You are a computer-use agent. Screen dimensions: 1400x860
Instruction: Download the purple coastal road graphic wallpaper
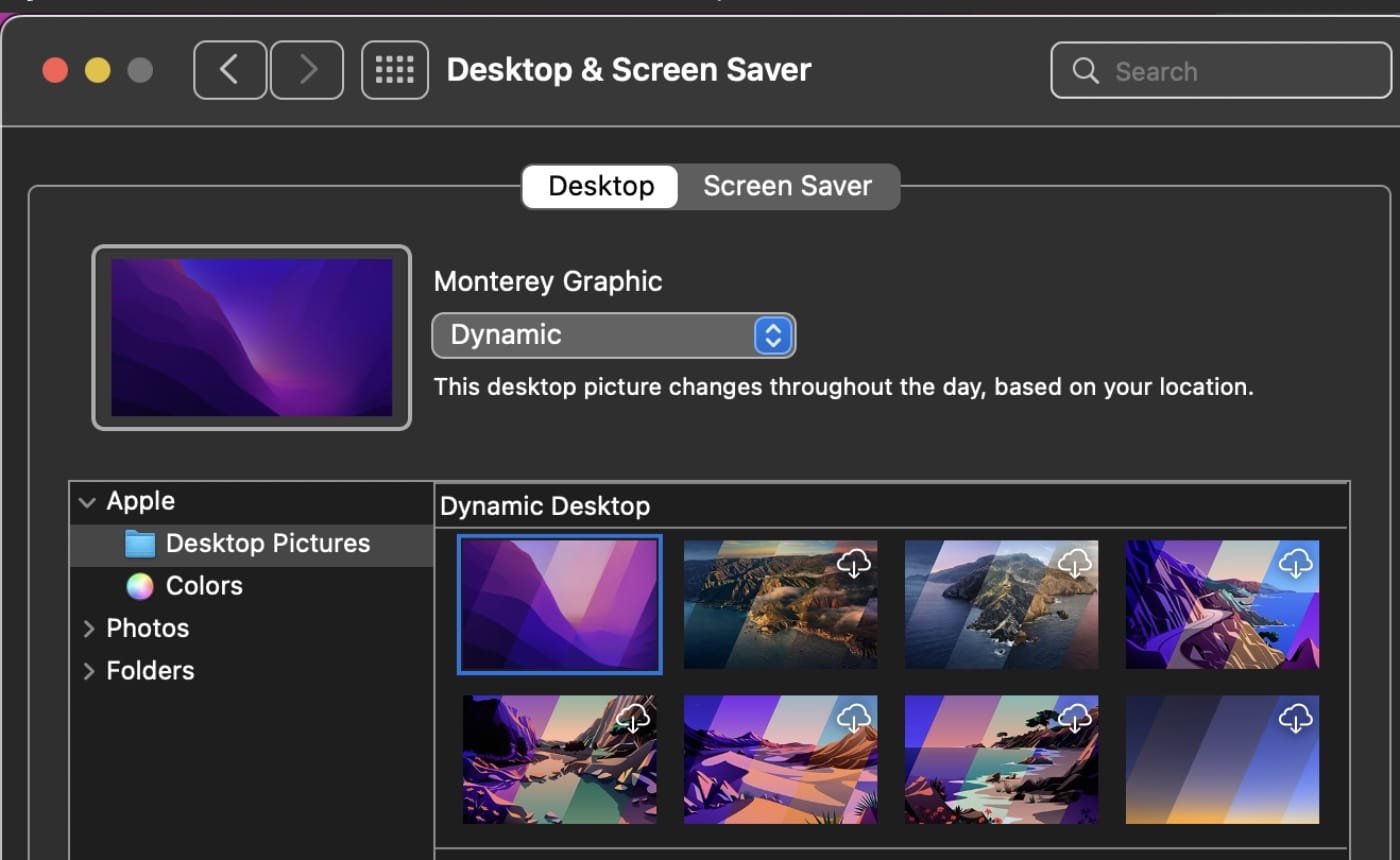pos(1296,564)
